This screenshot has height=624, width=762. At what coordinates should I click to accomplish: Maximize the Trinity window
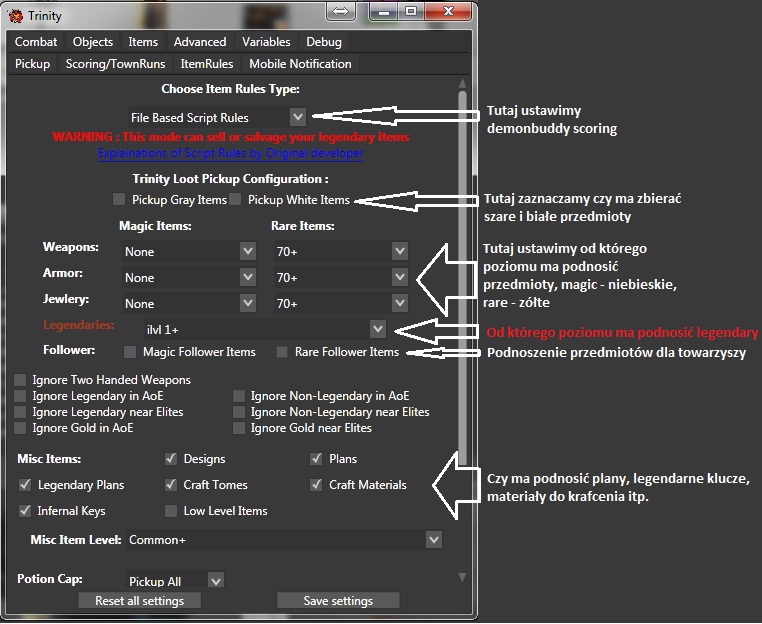click(411, 11)
